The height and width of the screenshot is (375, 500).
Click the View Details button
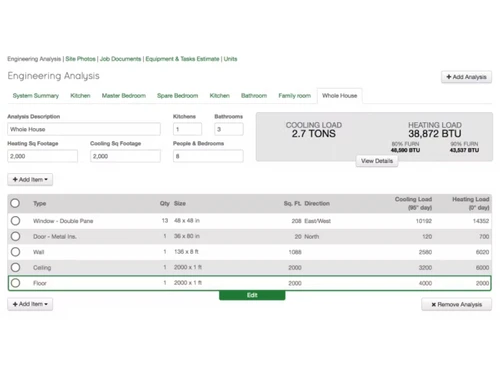pos(377,161)
